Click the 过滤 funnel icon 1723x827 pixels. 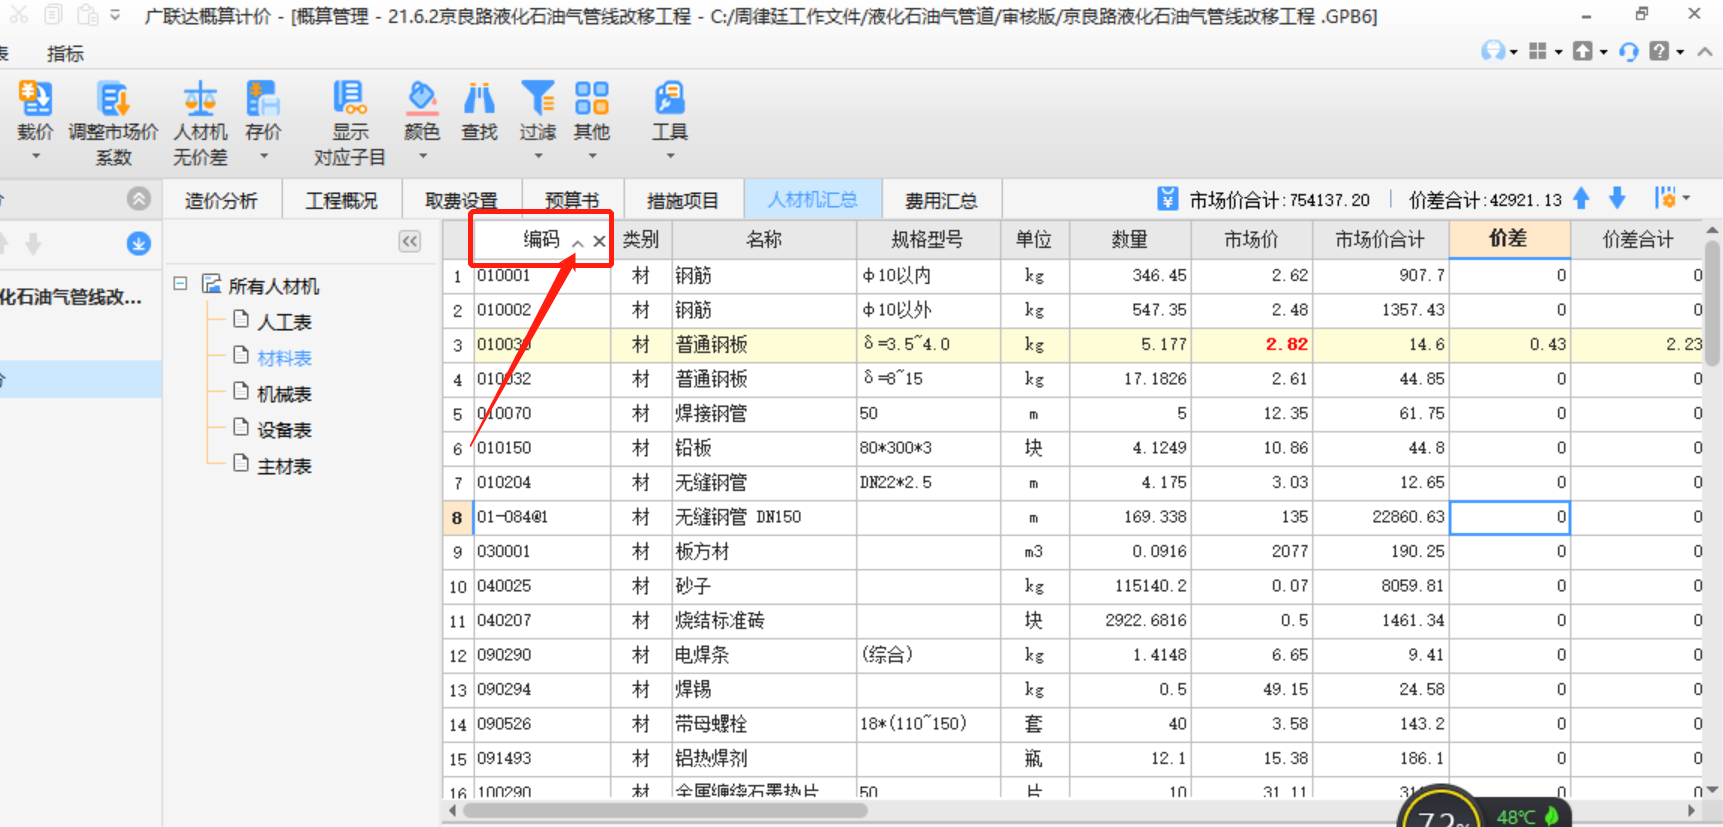538,98
